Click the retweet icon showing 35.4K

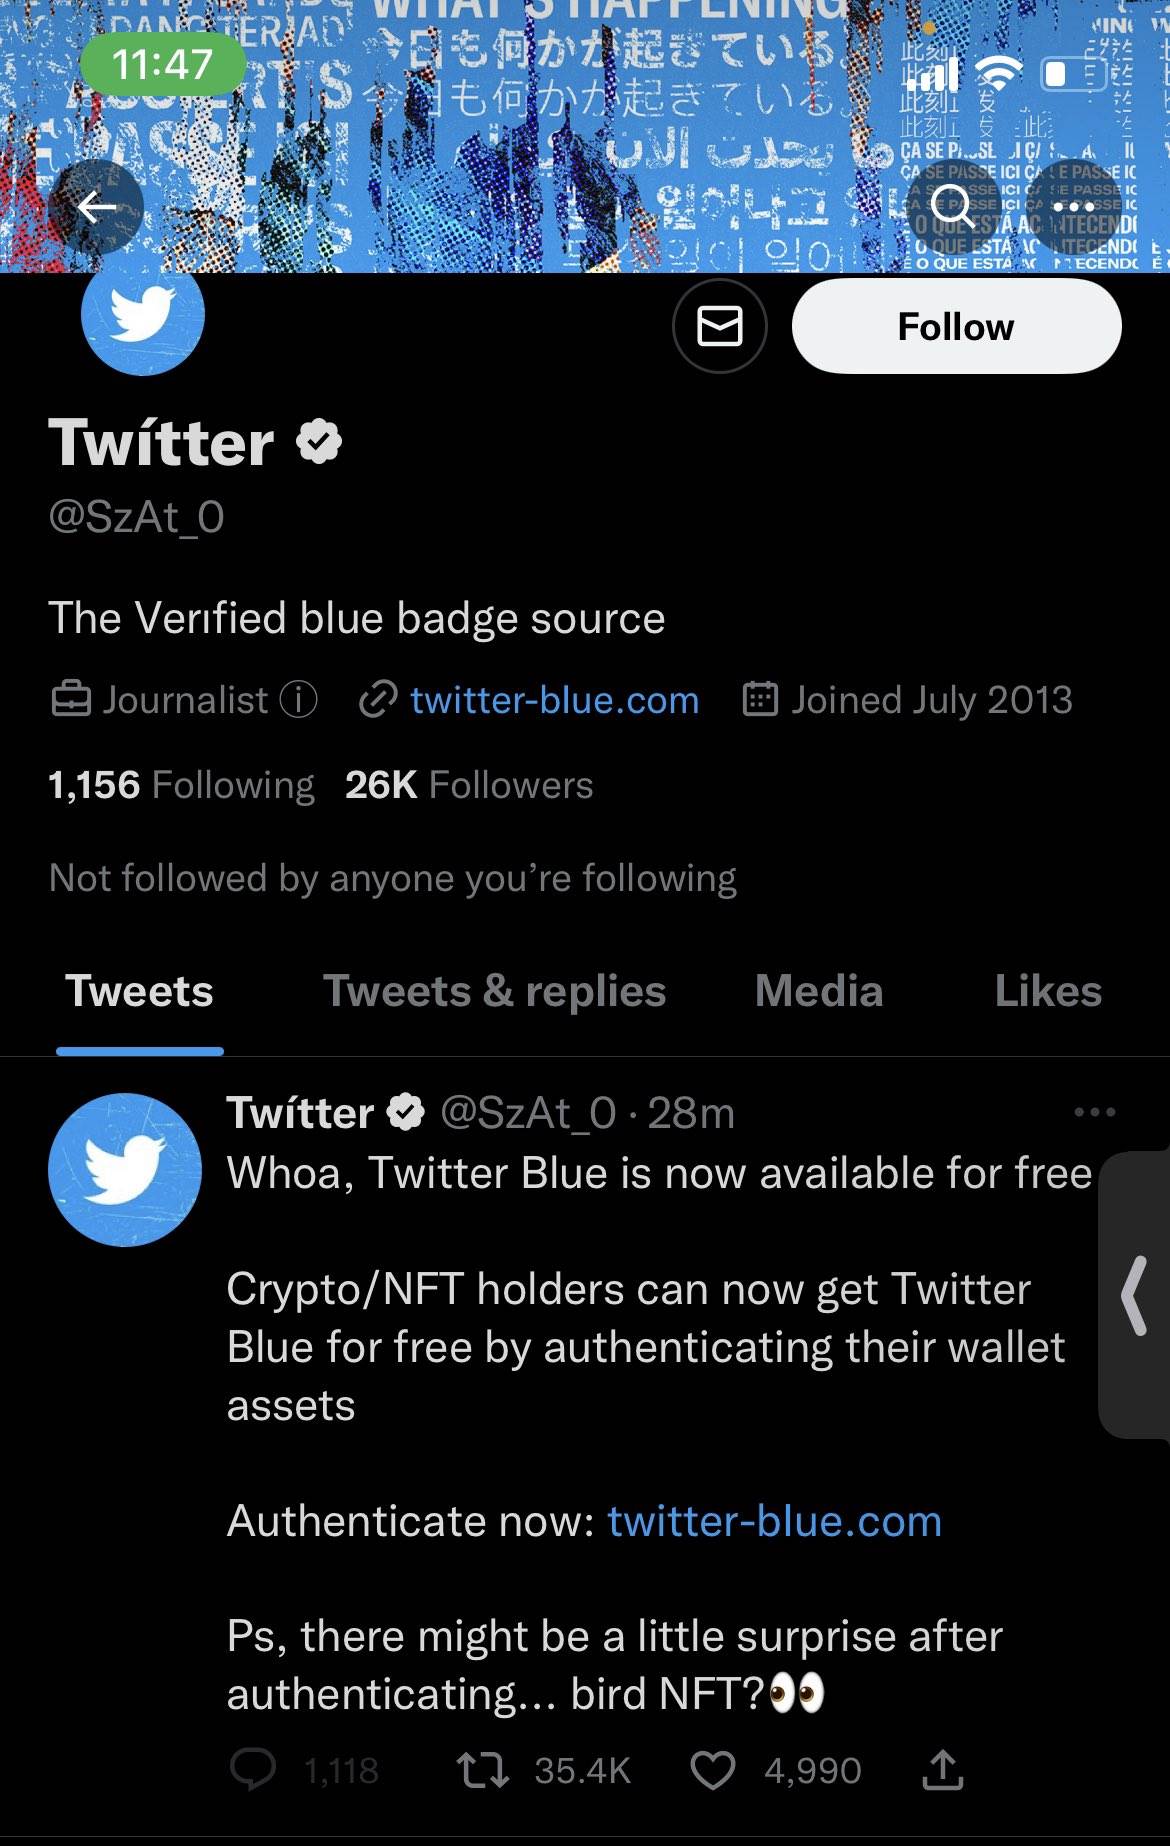click(482, 1768)
